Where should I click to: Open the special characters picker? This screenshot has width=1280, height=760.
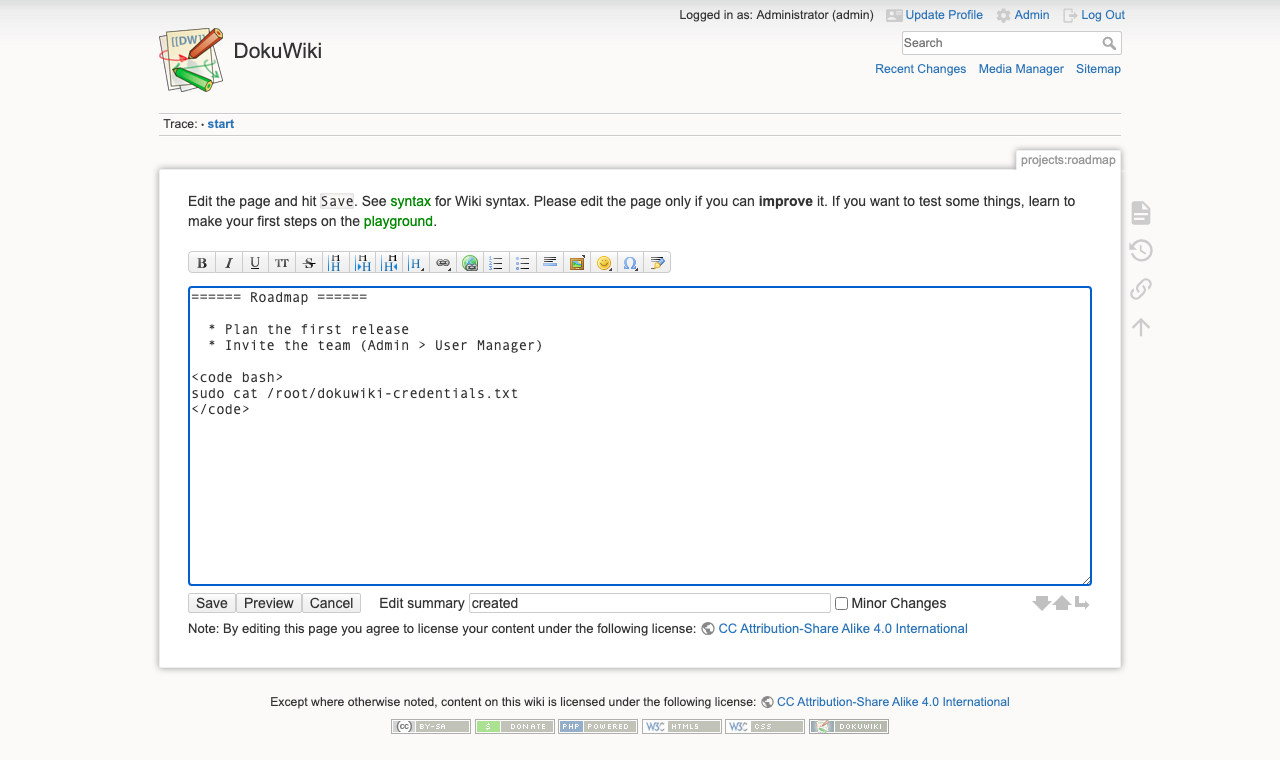click(631, 263)
